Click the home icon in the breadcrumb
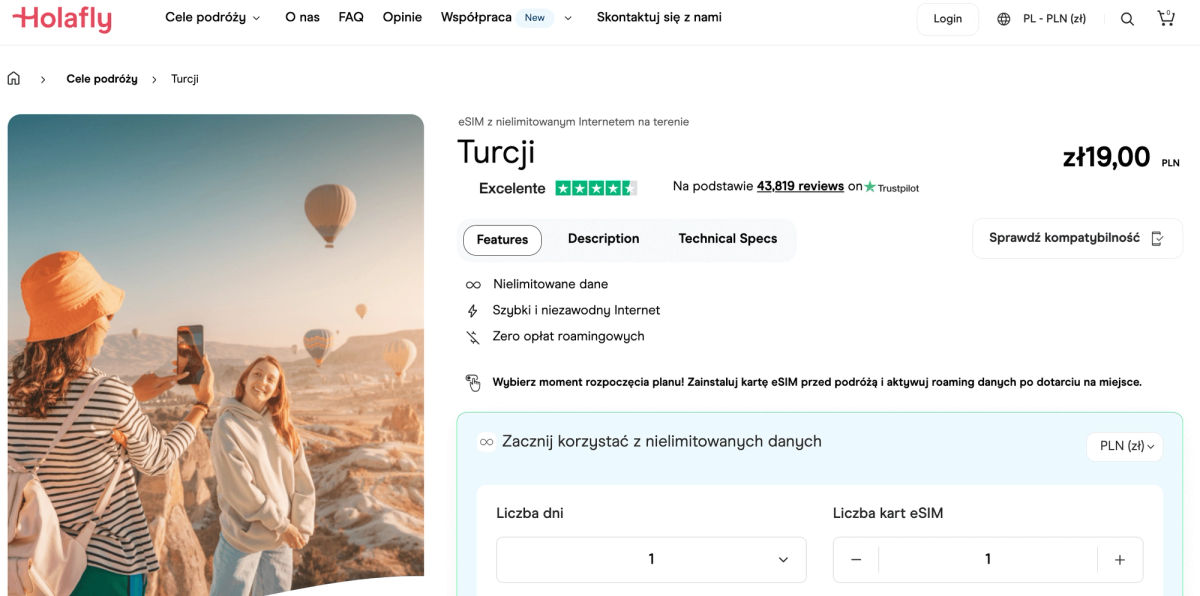 click(x=14, y=77)
